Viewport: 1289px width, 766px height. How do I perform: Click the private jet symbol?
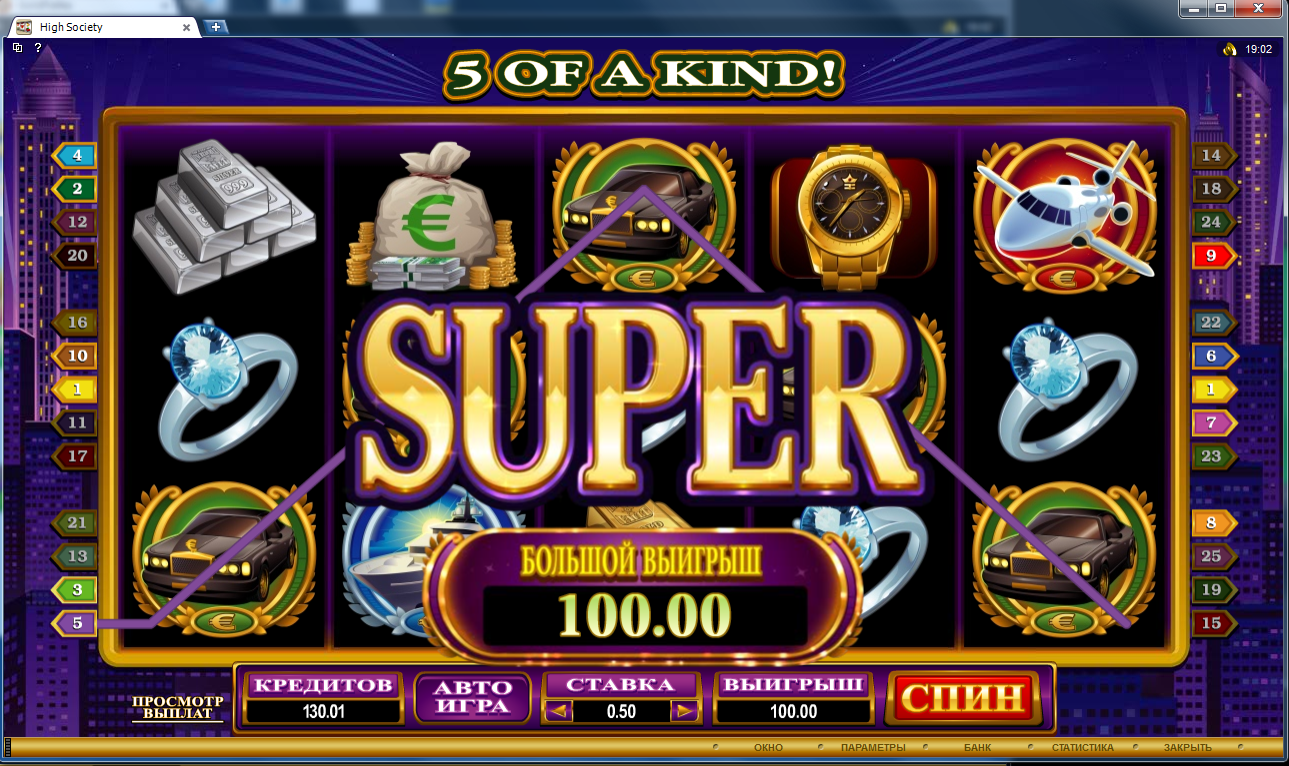tap(1064, 214)
